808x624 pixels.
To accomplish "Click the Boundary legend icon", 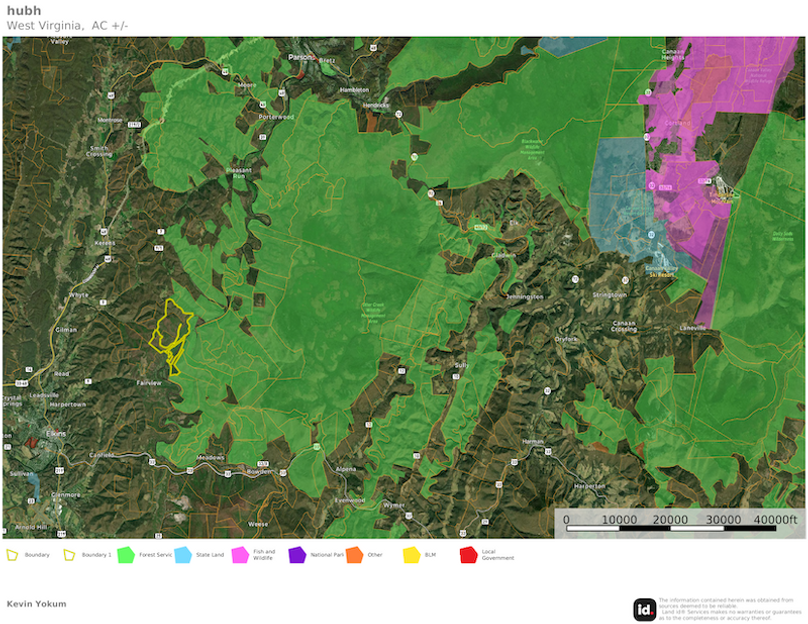I will (x=13, y=554).
